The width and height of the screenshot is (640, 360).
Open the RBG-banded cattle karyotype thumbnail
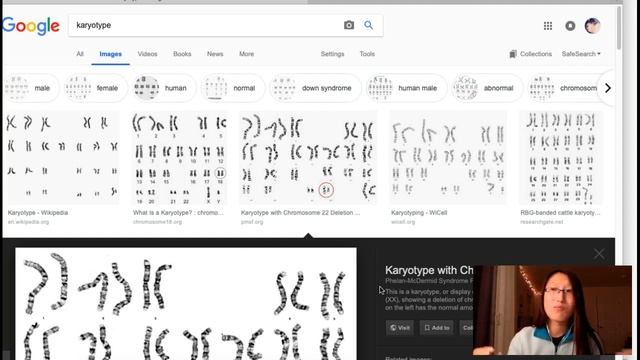coord(560,158)
